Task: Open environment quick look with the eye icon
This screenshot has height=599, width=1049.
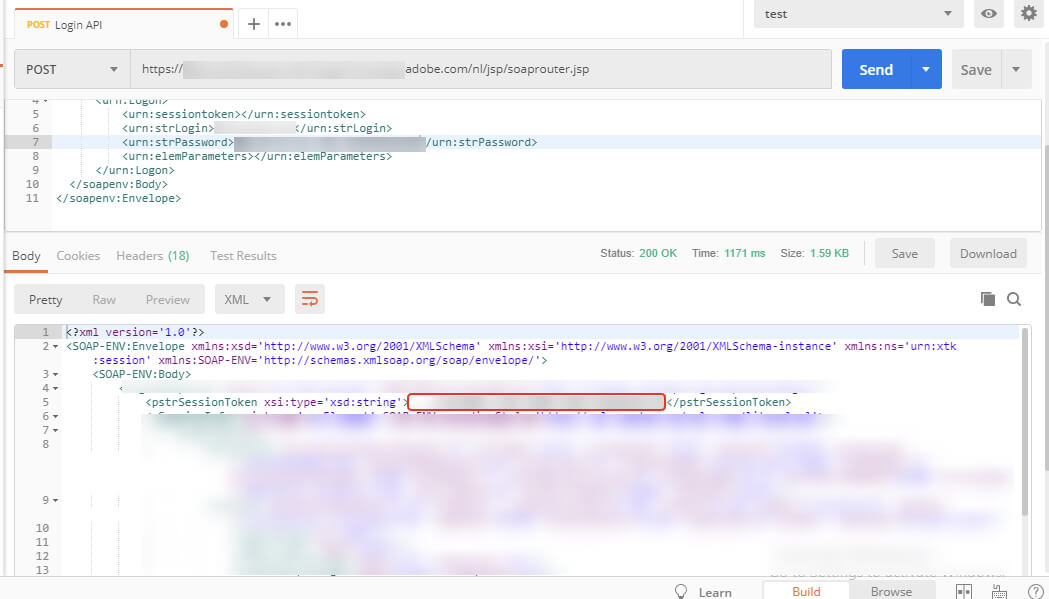Action: (989, 14)
